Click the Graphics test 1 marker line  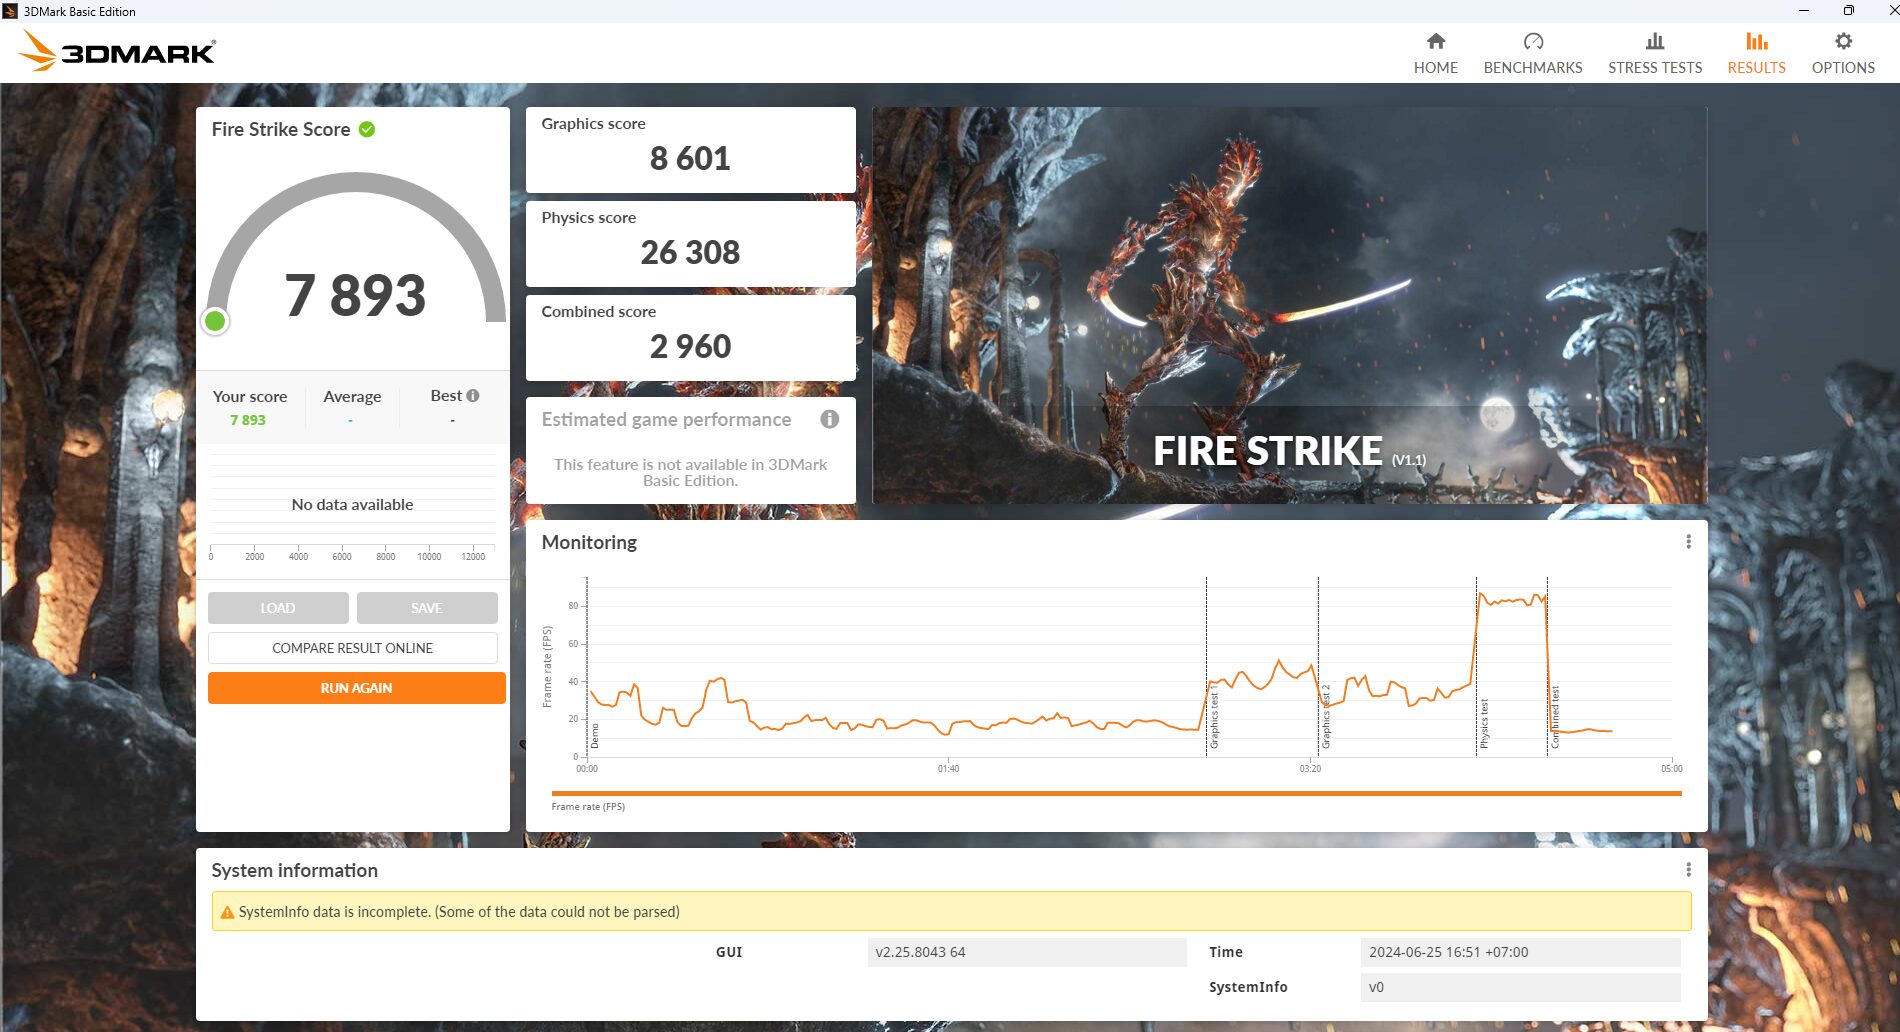point(1206,666)
